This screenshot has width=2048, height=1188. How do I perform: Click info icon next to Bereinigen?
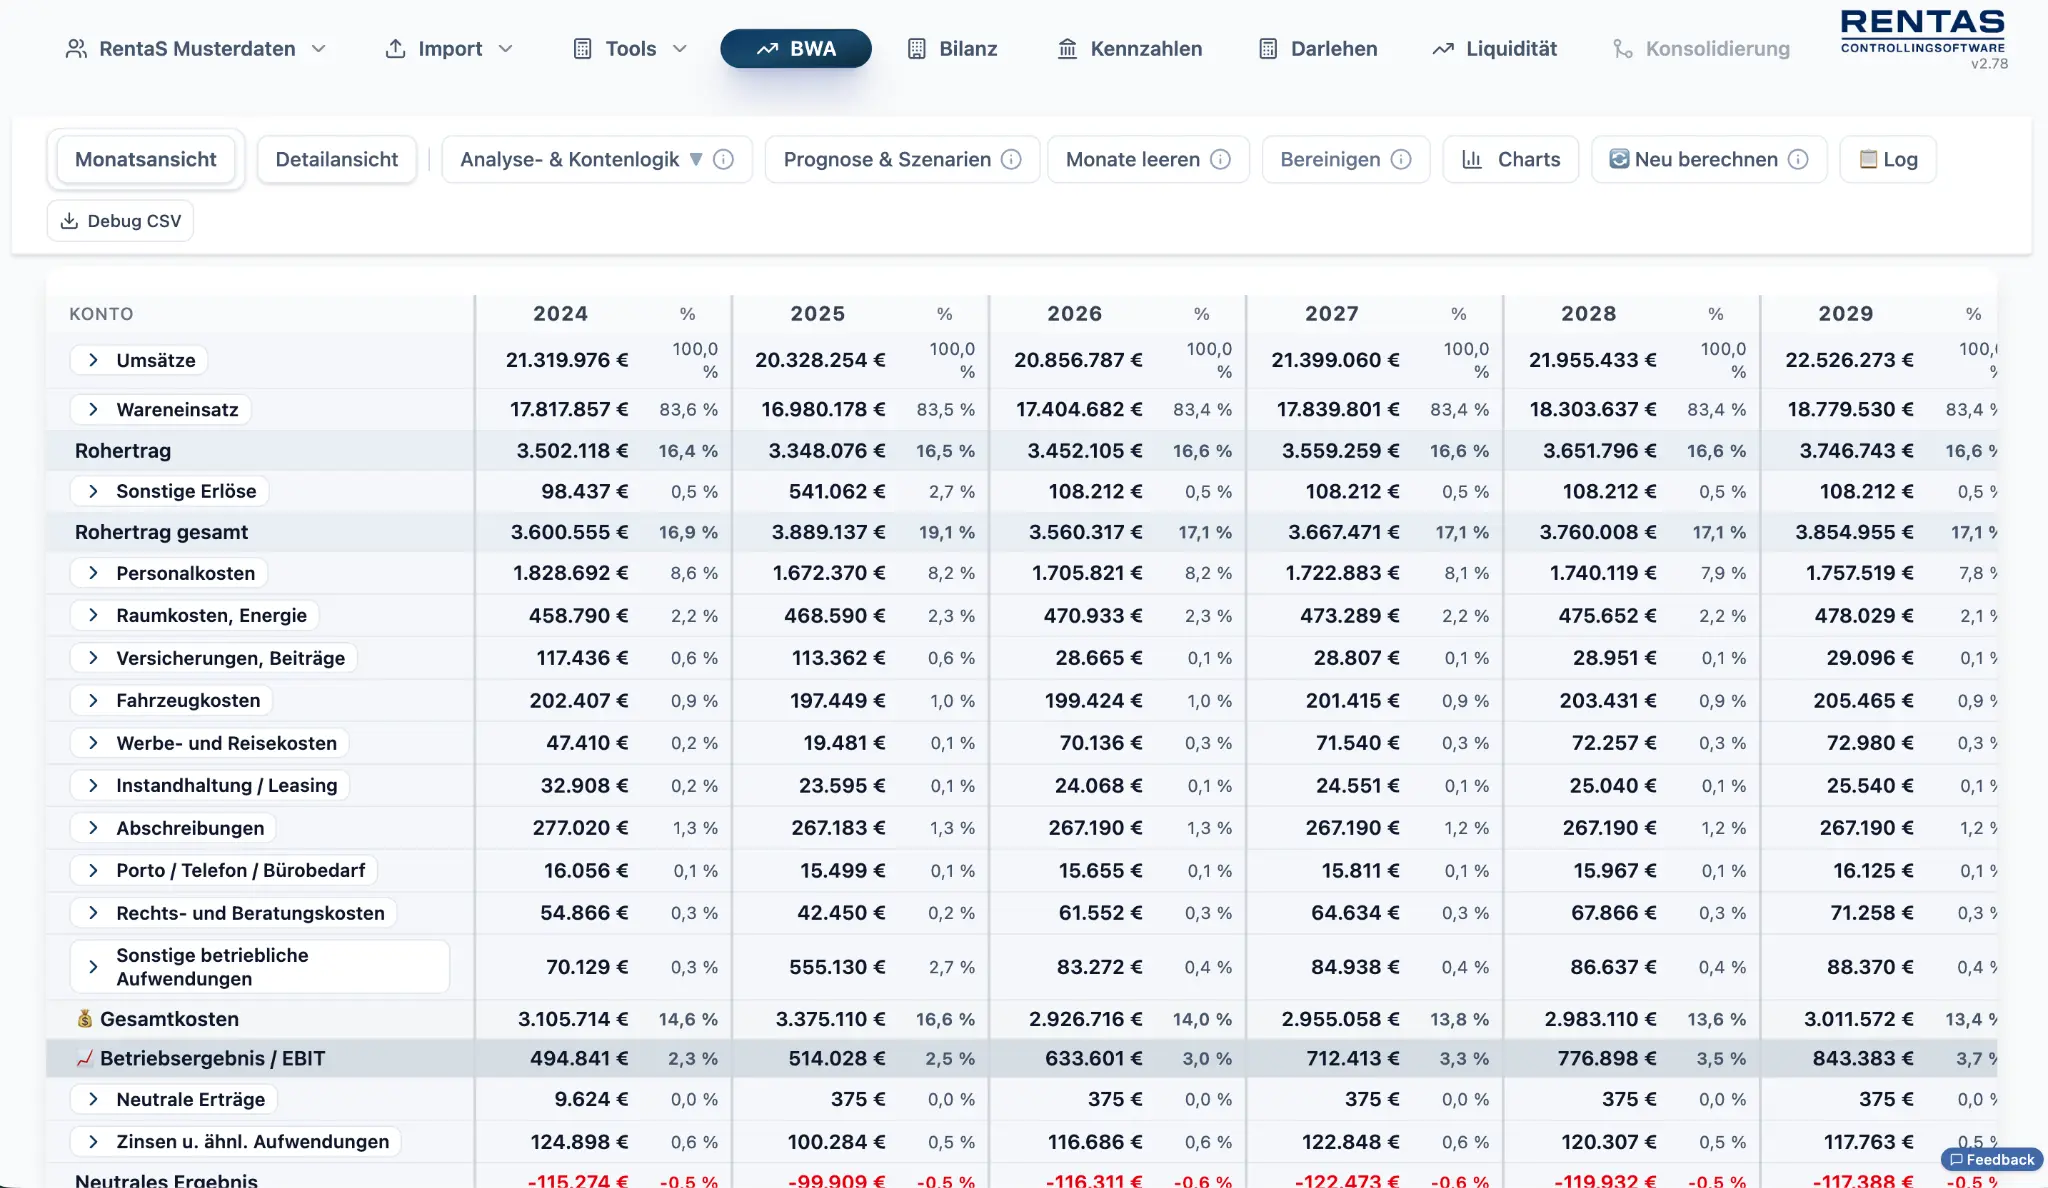click(1401, 160)
